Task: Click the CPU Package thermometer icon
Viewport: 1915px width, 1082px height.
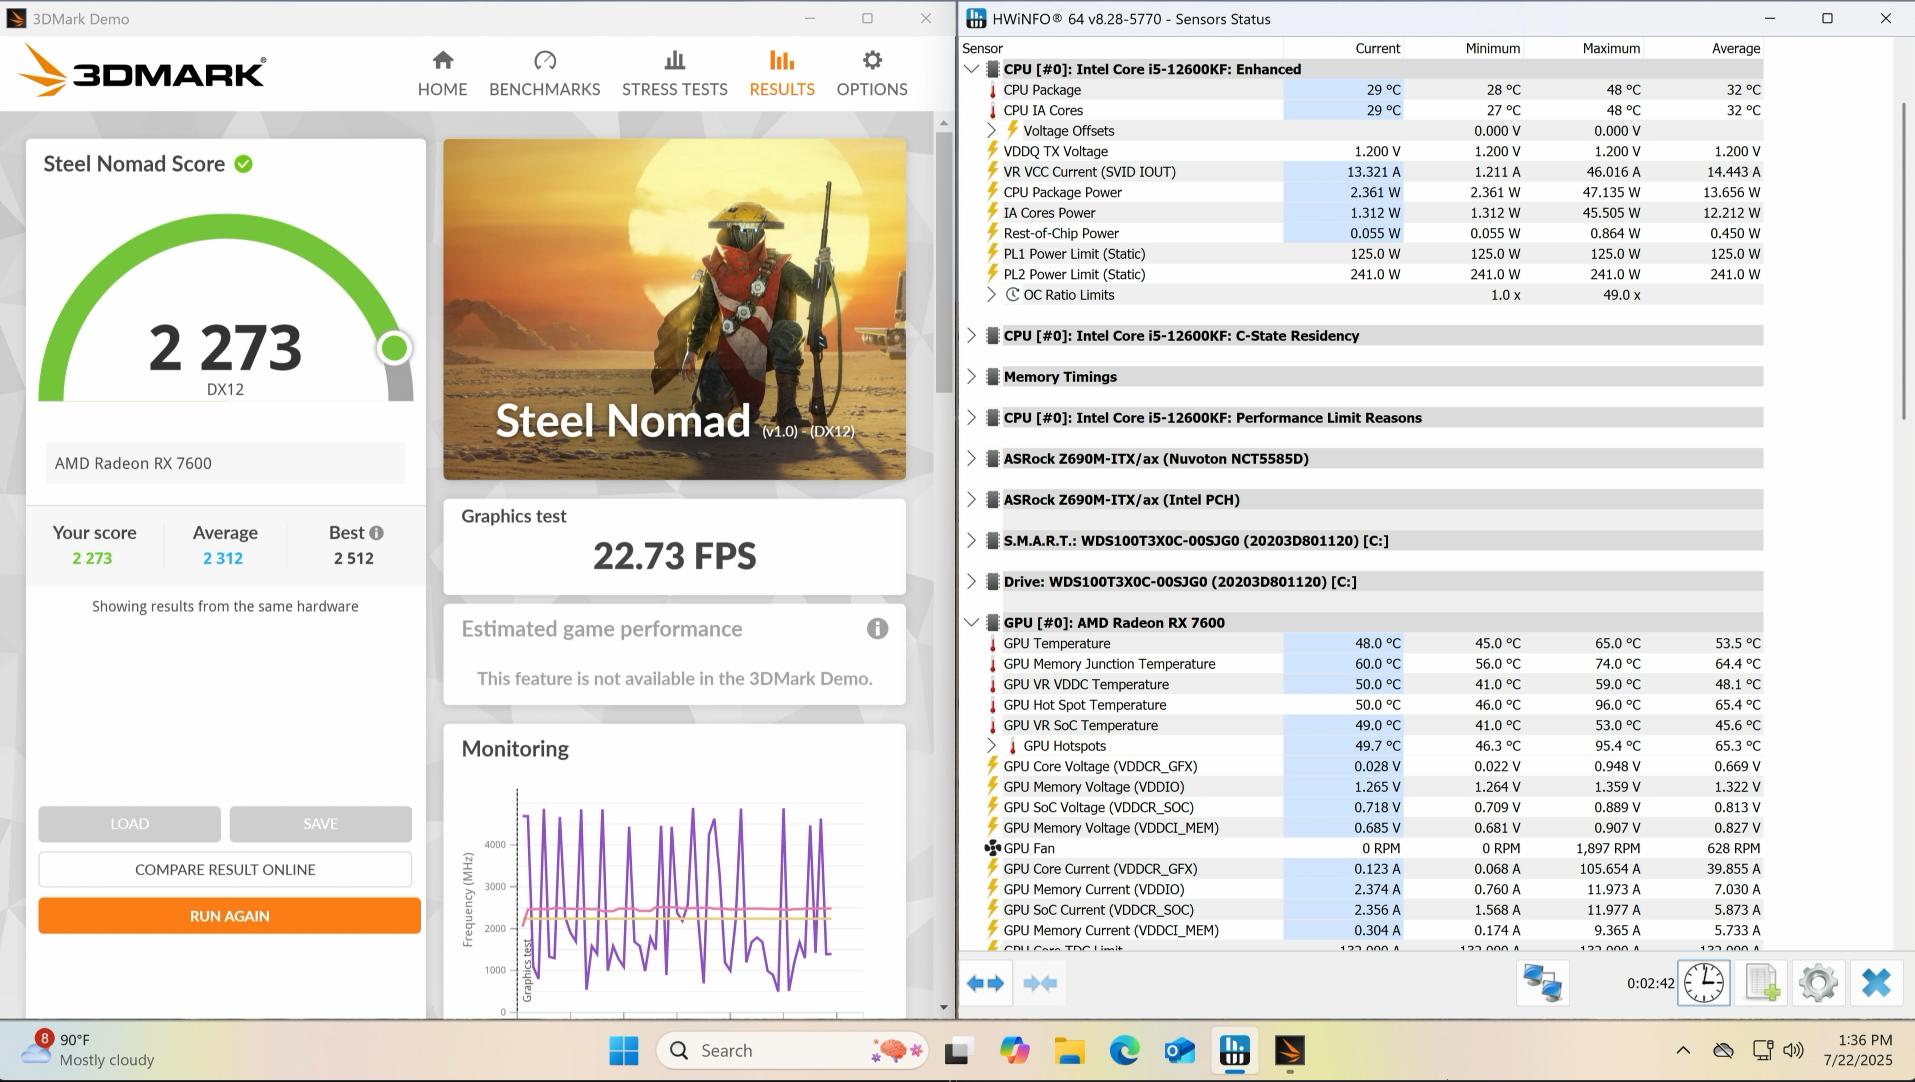Action: [993, 90]
